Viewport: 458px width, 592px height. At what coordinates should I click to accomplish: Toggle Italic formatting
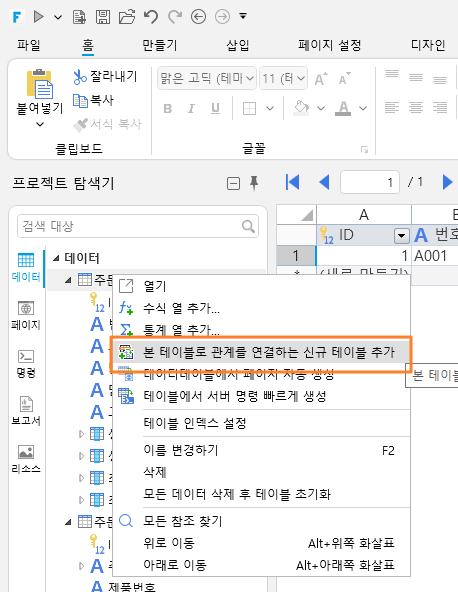191,109
